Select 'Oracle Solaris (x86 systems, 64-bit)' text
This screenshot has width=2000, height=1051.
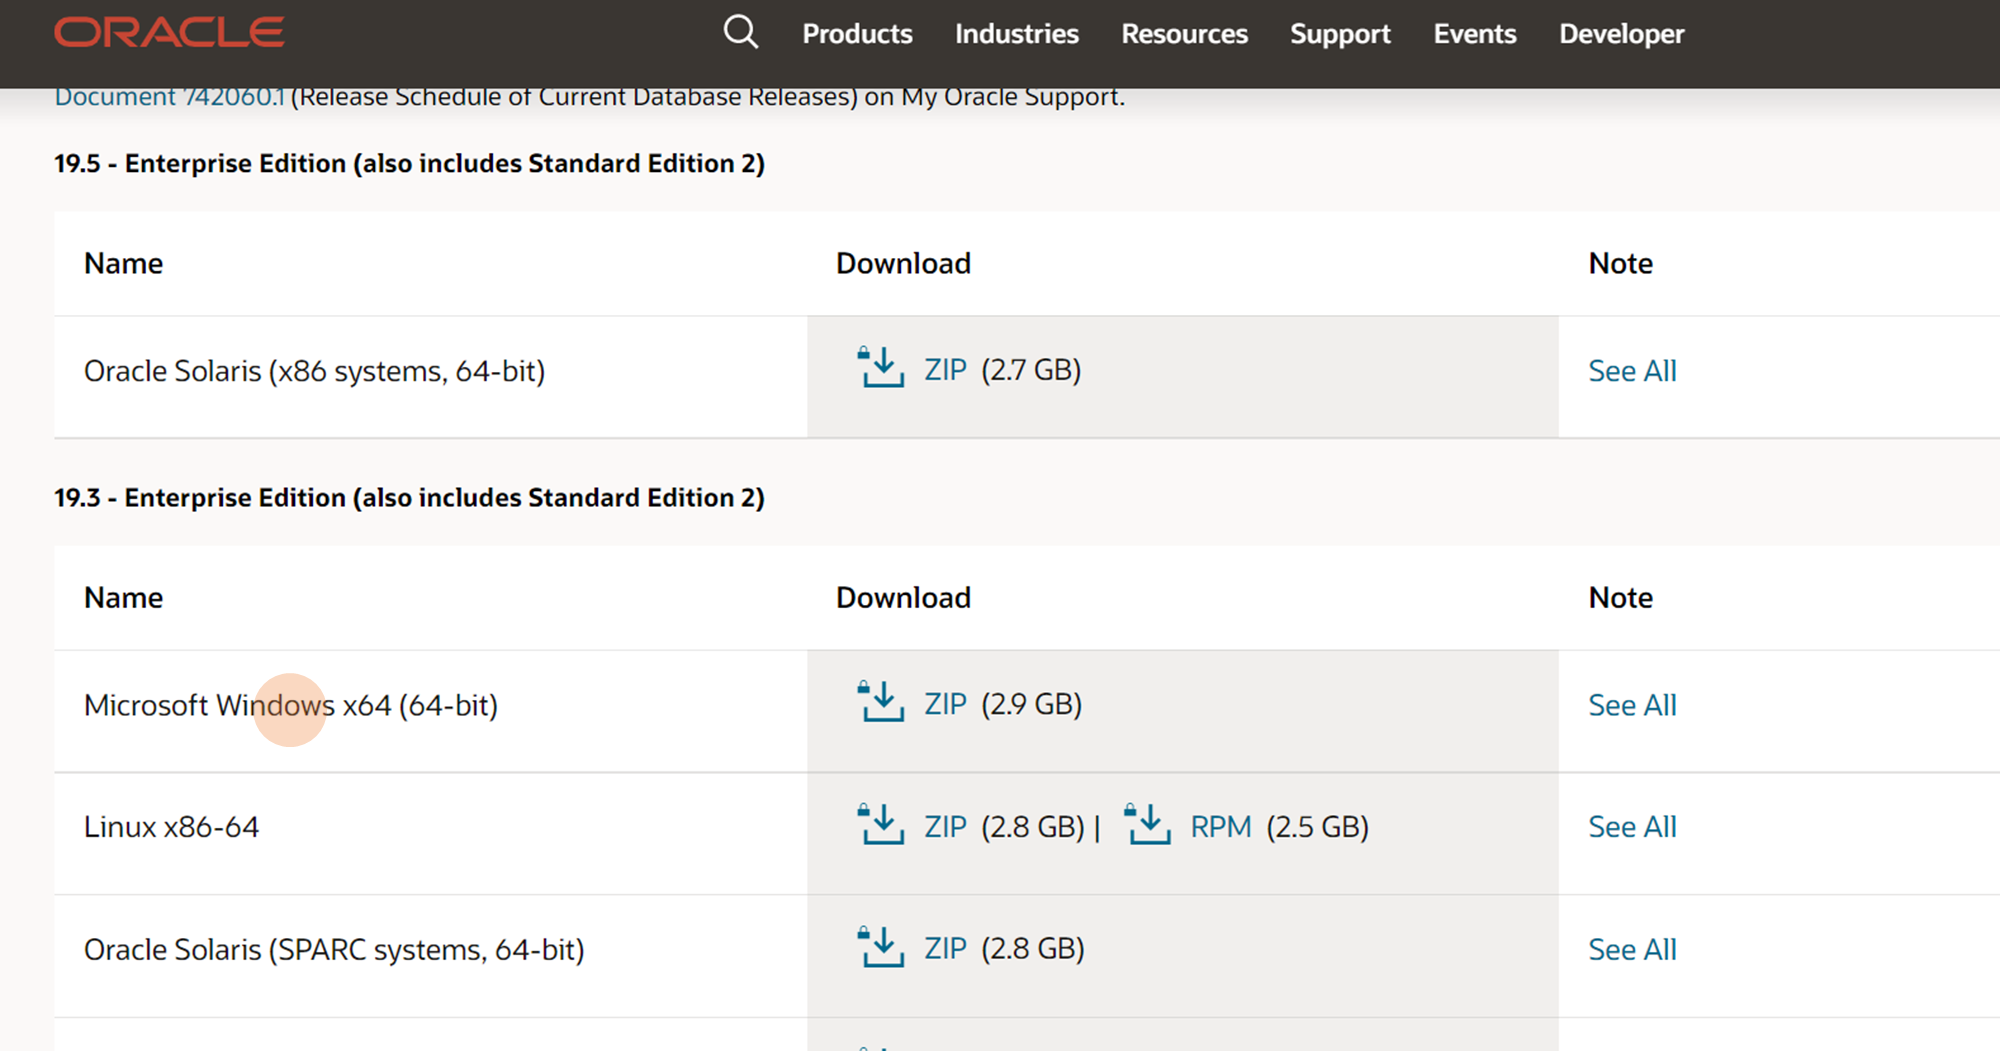tap(314, 371)
